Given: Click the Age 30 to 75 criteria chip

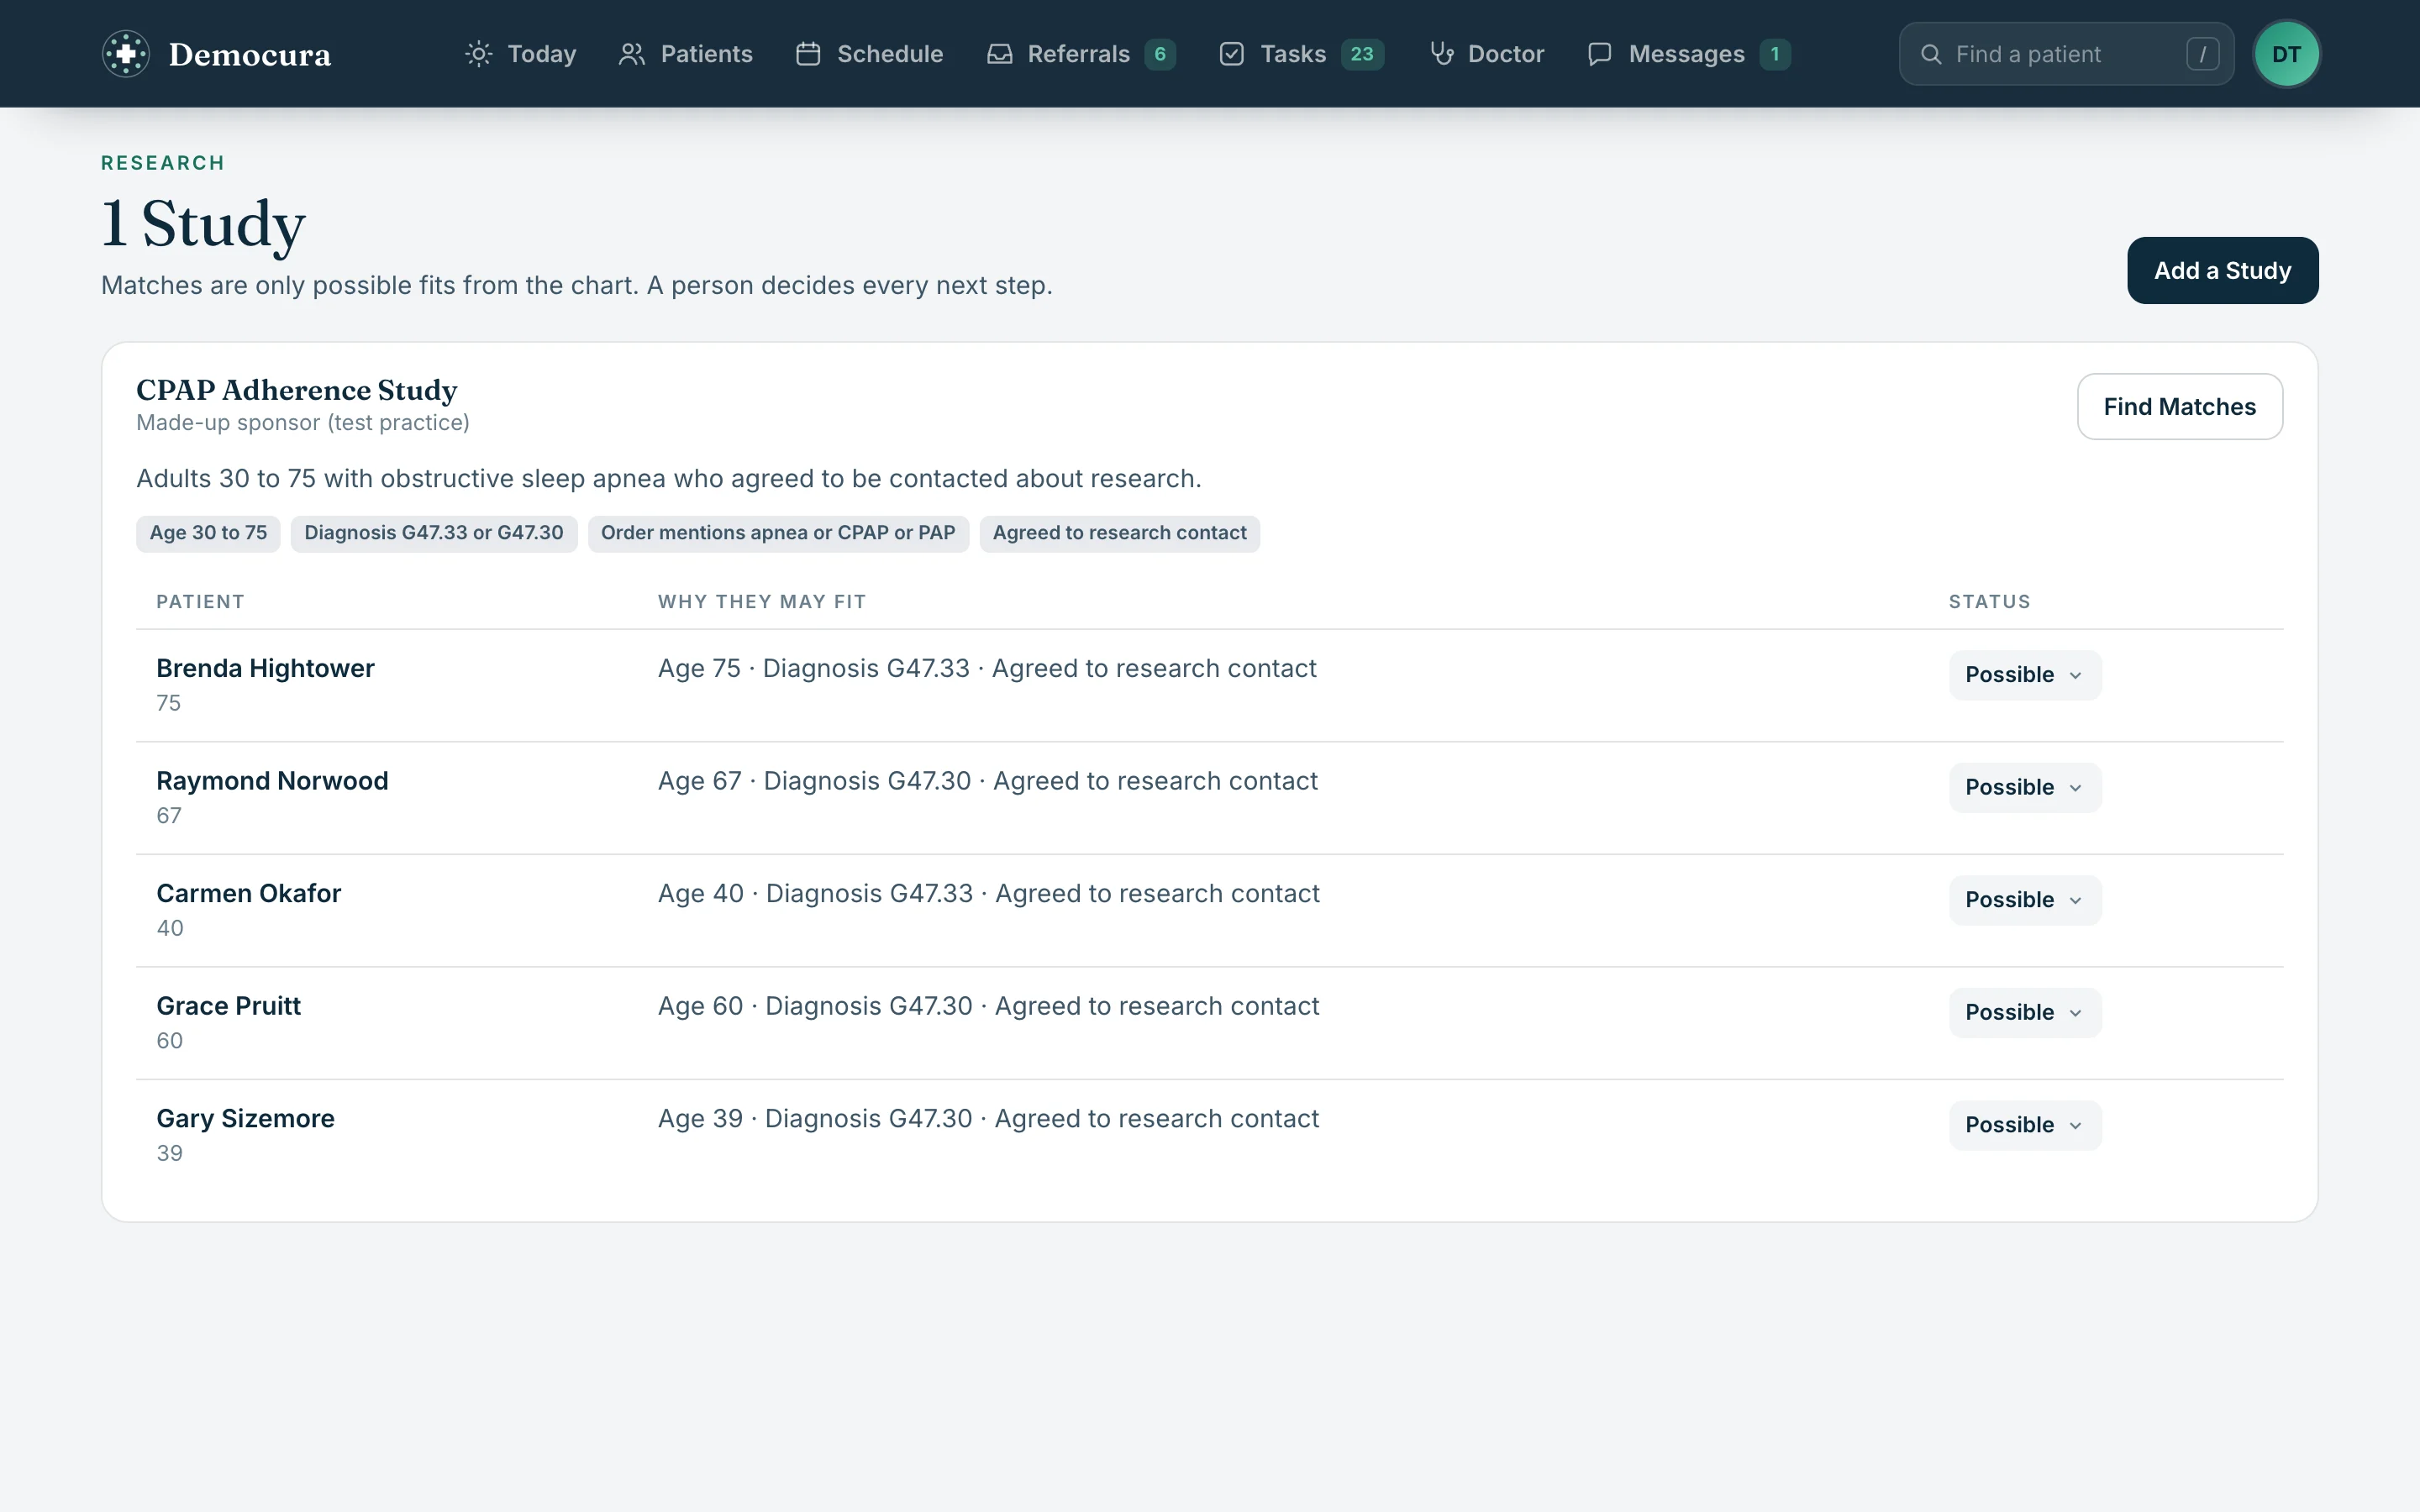Looking at the screenshot, I should point(208,533).
